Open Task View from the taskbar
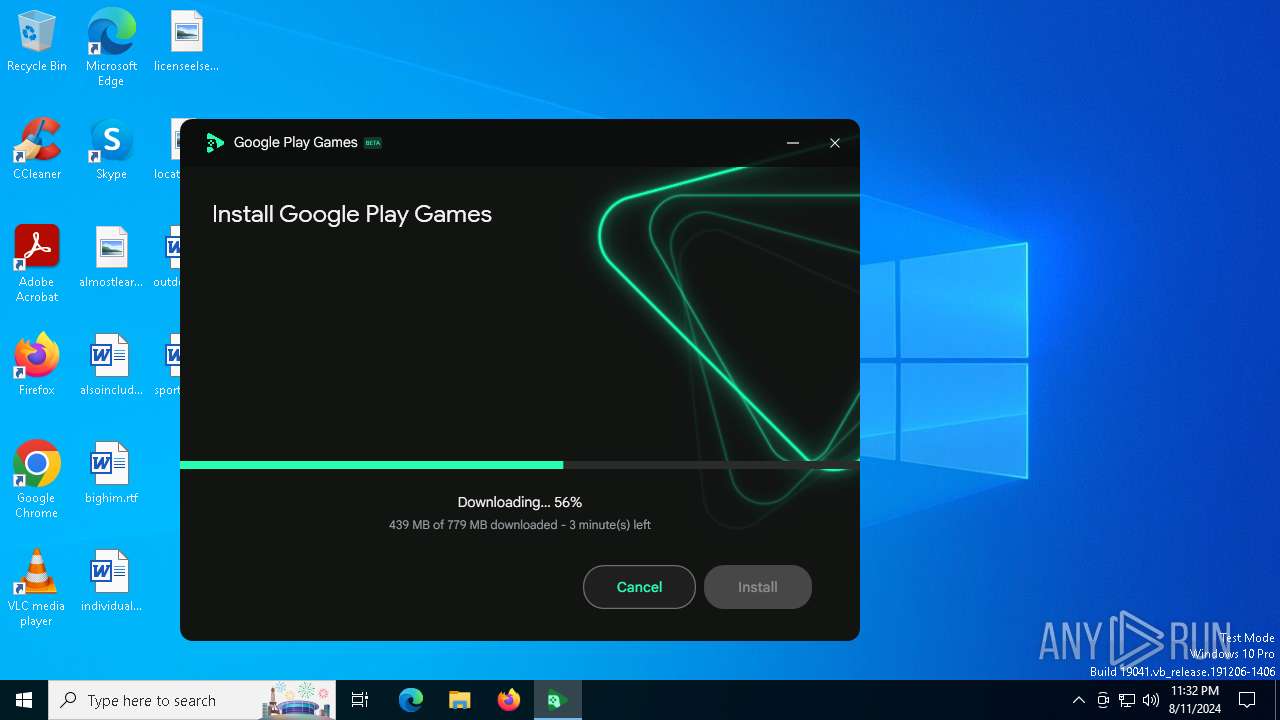Screen dimensions: 1280x720 [360, 700]
